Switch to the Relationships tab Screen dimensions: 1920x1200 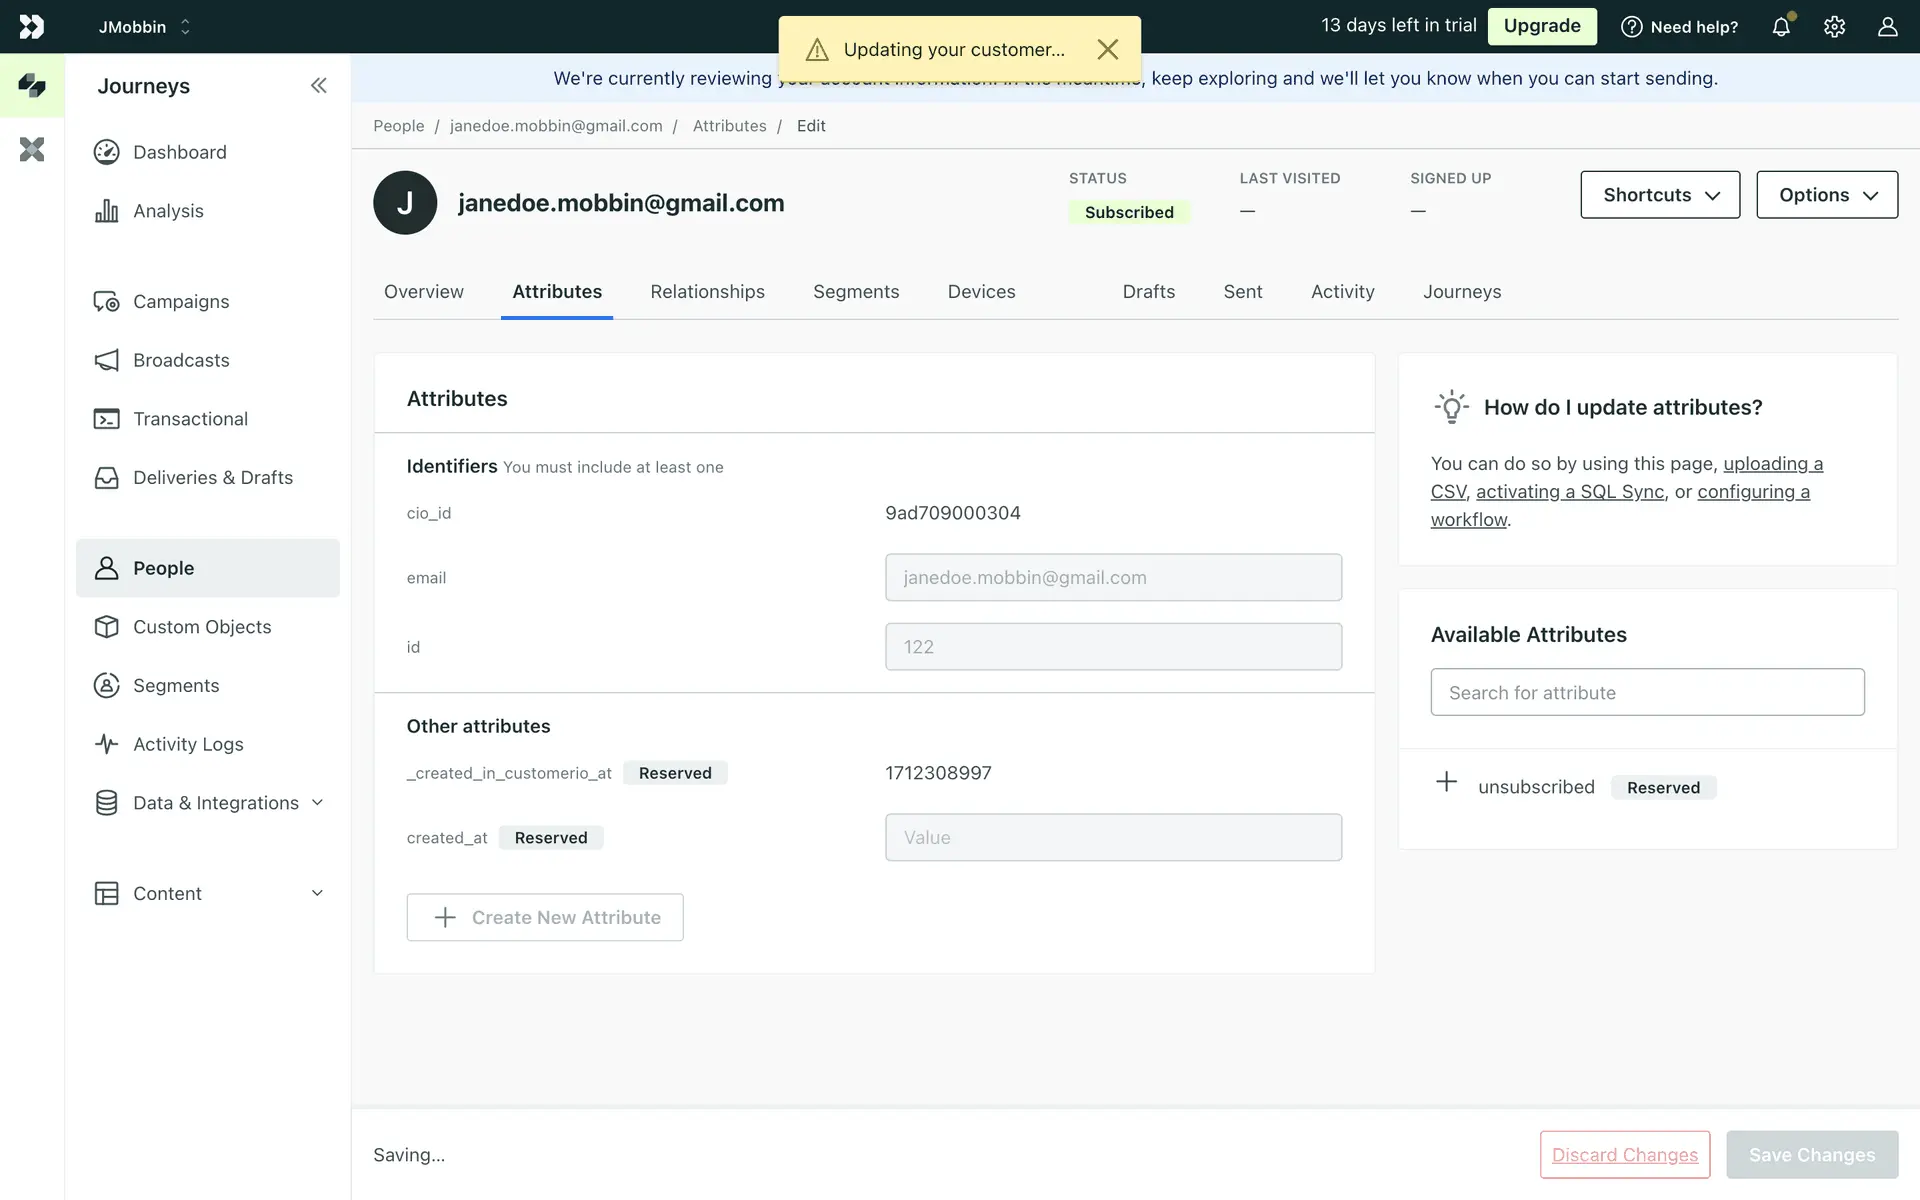(707, 292)
